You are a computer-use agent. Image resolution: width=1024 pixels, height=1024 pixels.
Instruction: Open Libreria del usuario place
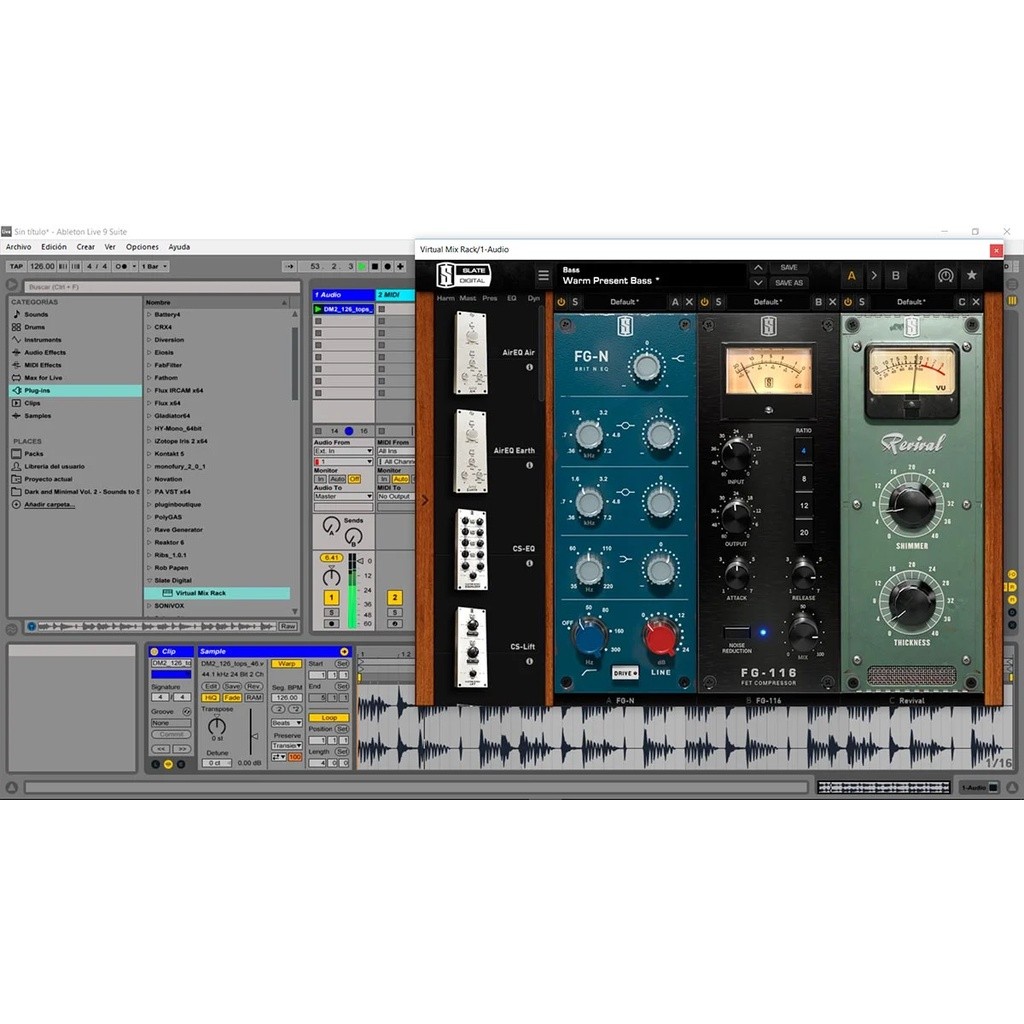coord(54,466)
